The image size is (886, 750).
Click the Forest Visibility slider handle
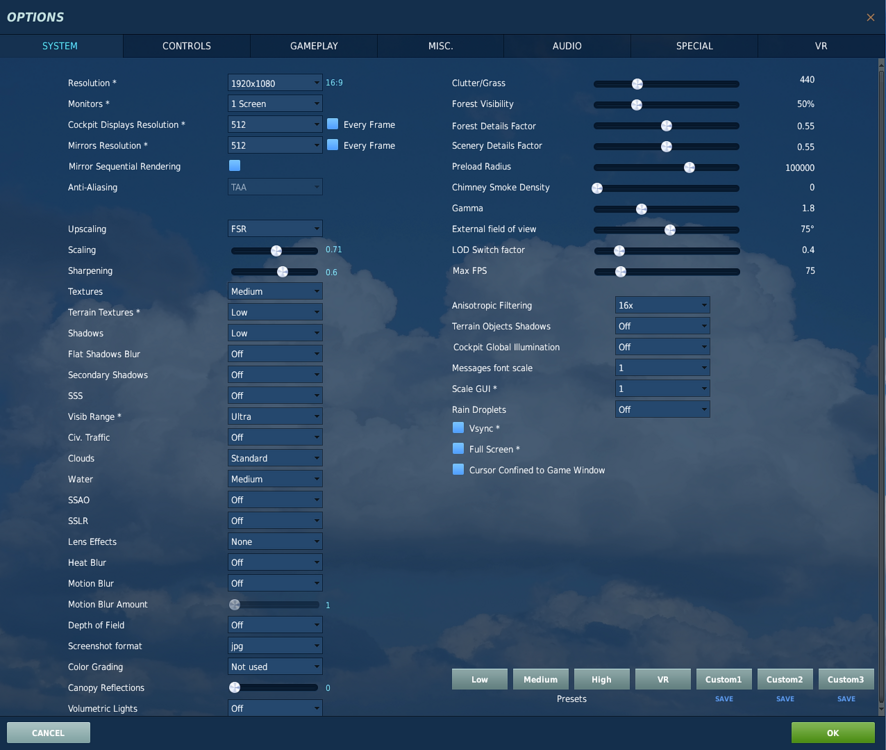coord(637,105)
